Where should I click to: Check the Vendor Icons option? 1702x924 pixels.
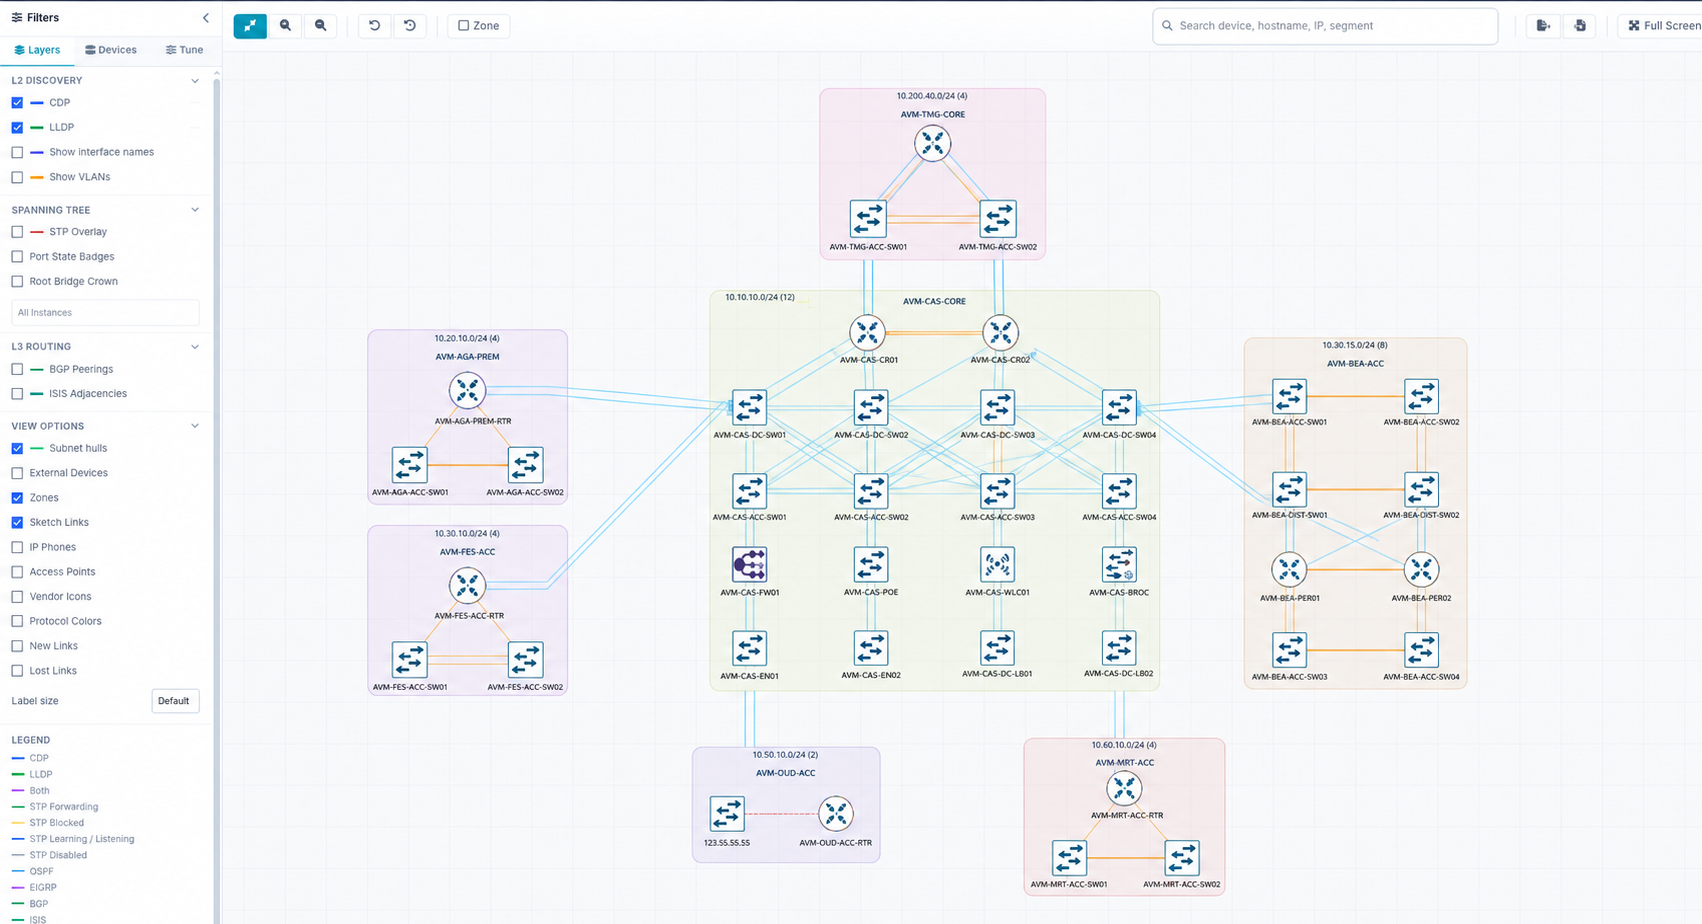[x=17, y=597]
